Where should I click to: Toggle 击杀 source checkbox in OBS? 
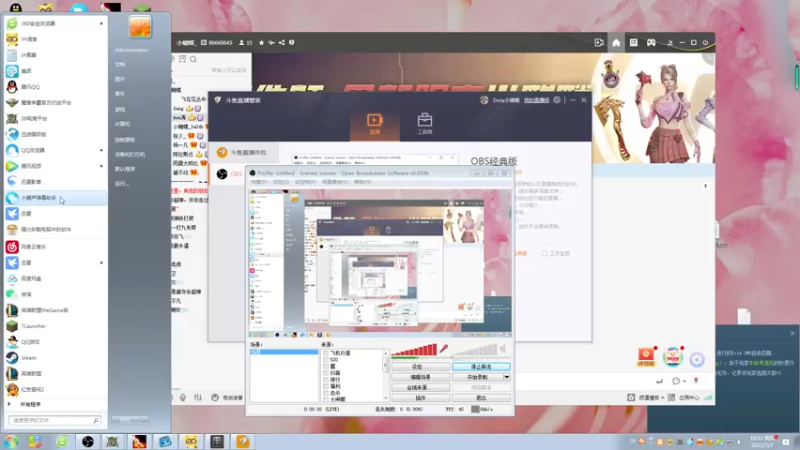pos(326,393)
